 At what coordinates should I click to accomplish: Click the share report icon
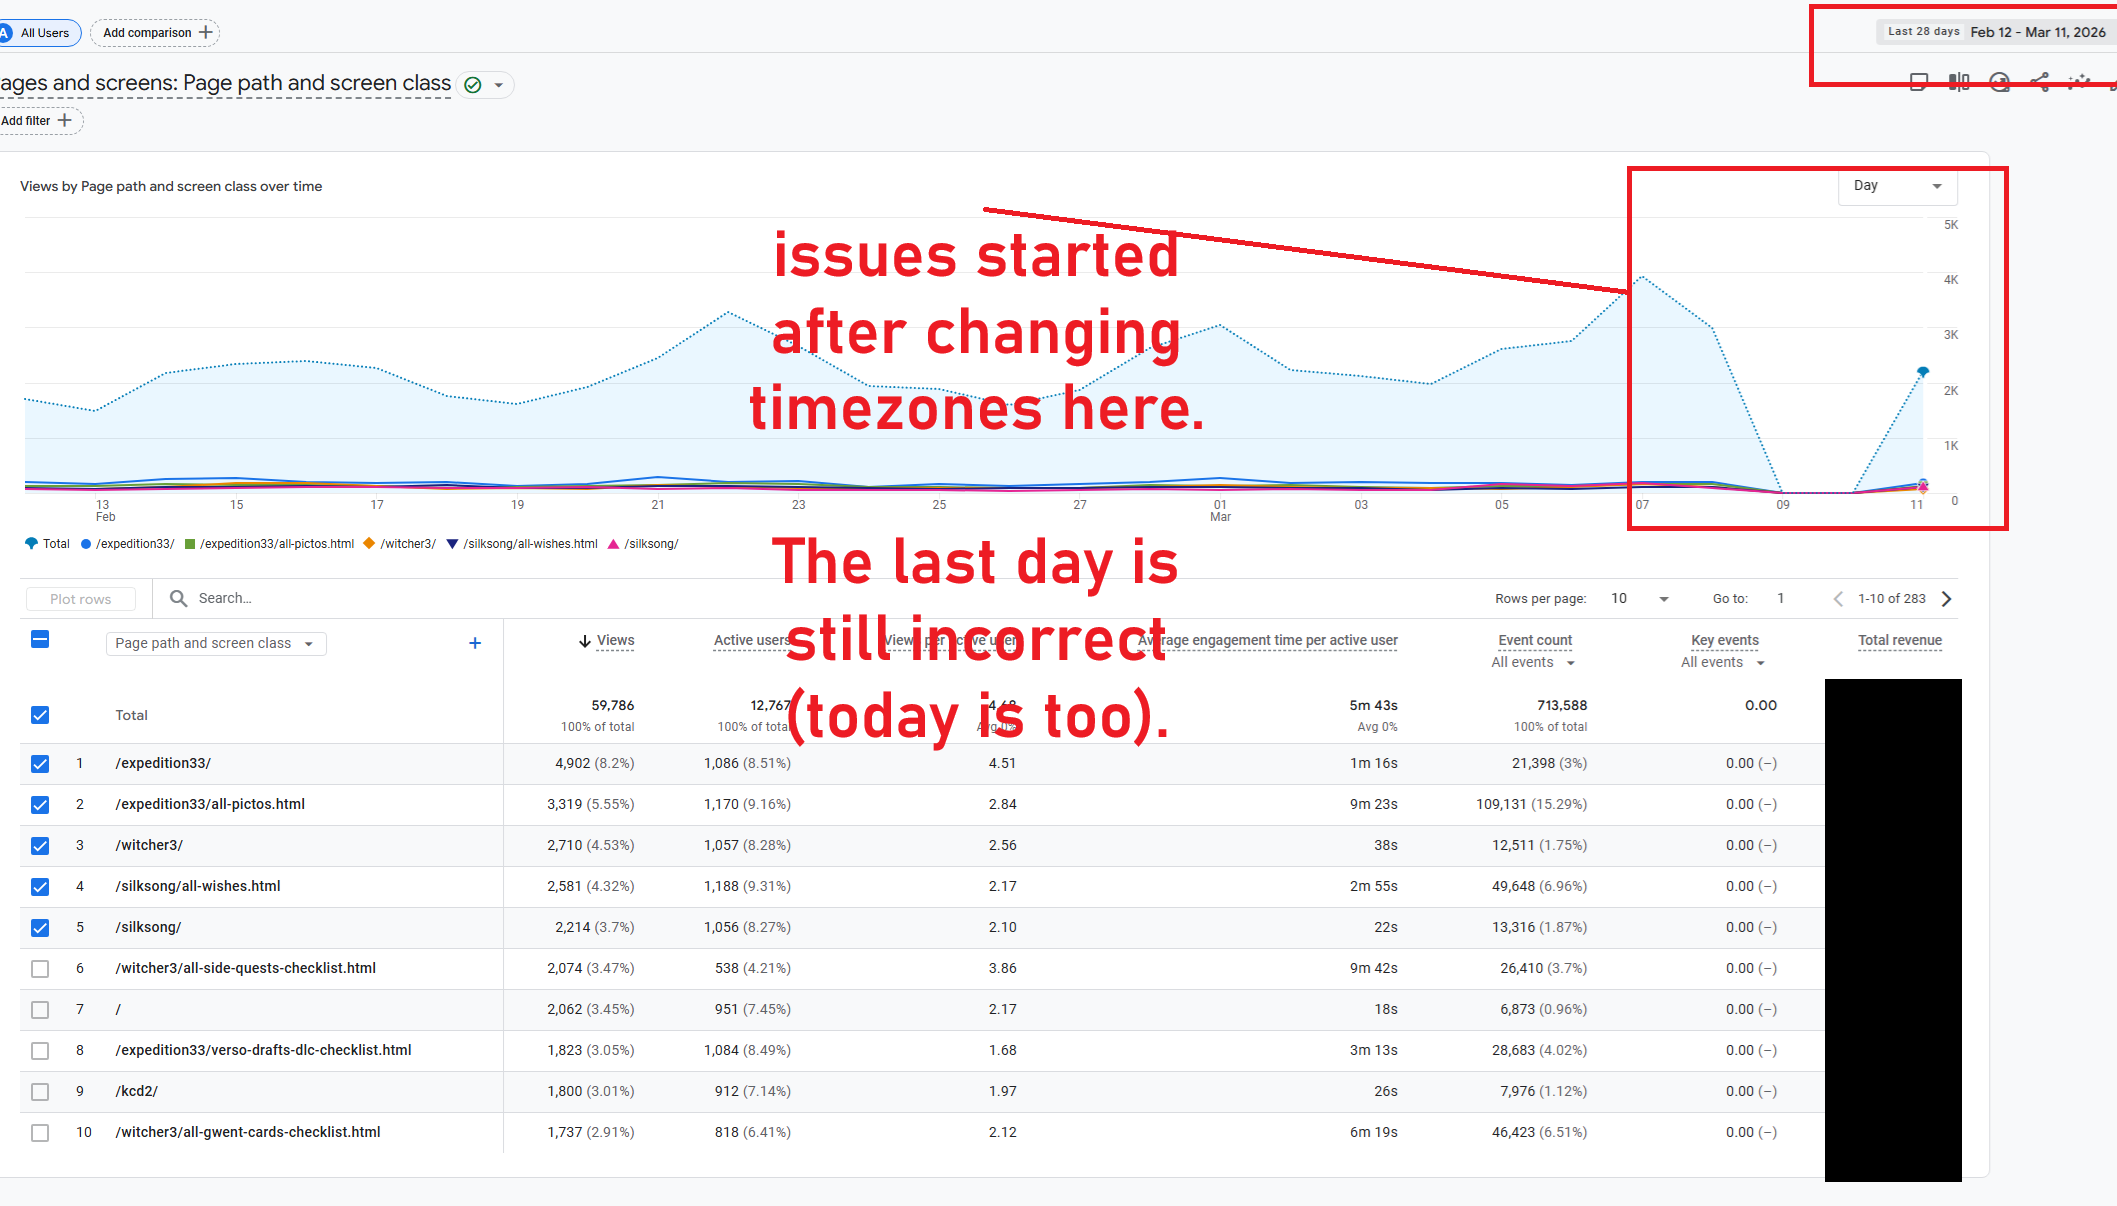(x=2039, y=82)
